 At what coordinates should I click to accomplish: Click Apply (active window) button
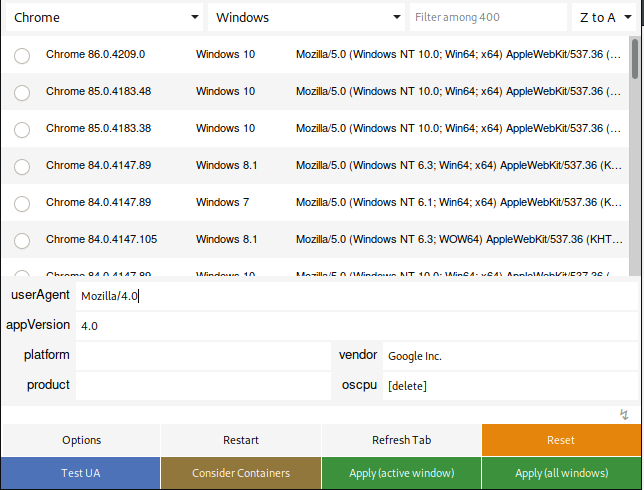tap(401, 473)
